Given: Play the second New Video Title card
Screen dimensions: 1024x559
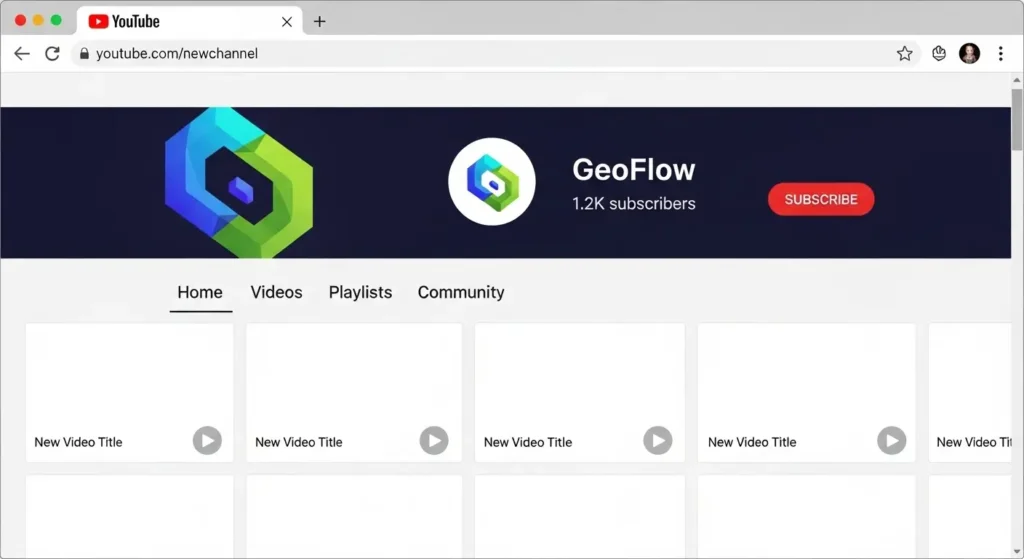Looking at the screenshot, I should 434,441.
